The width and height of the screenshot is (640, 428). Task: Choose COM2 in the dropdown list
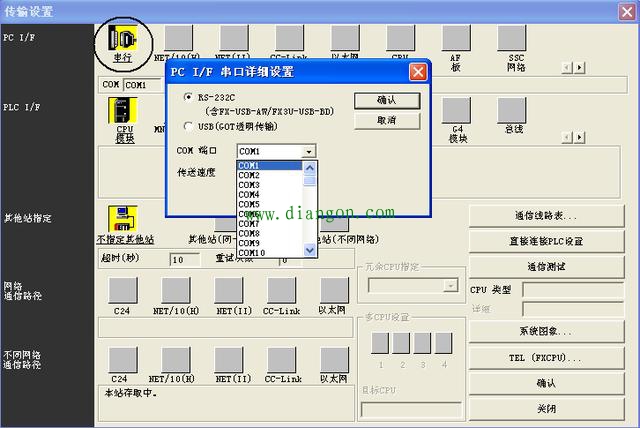[x=269, y=175]
